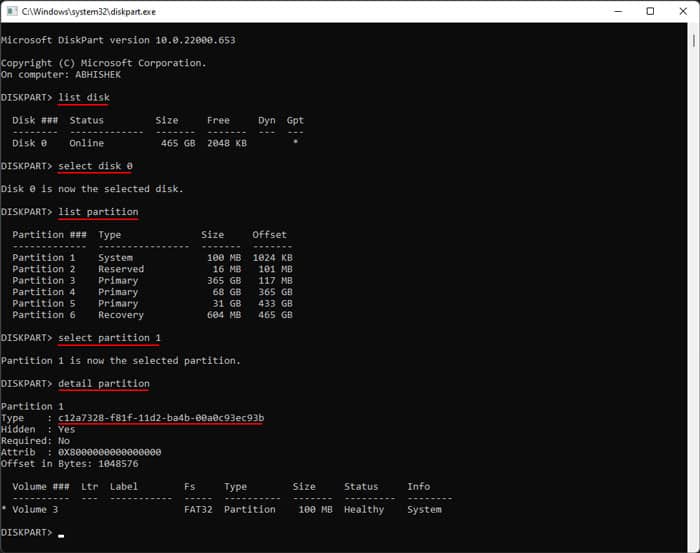Close the diskpart.exe window
700x553 pixels.
(x=683, y=11)
